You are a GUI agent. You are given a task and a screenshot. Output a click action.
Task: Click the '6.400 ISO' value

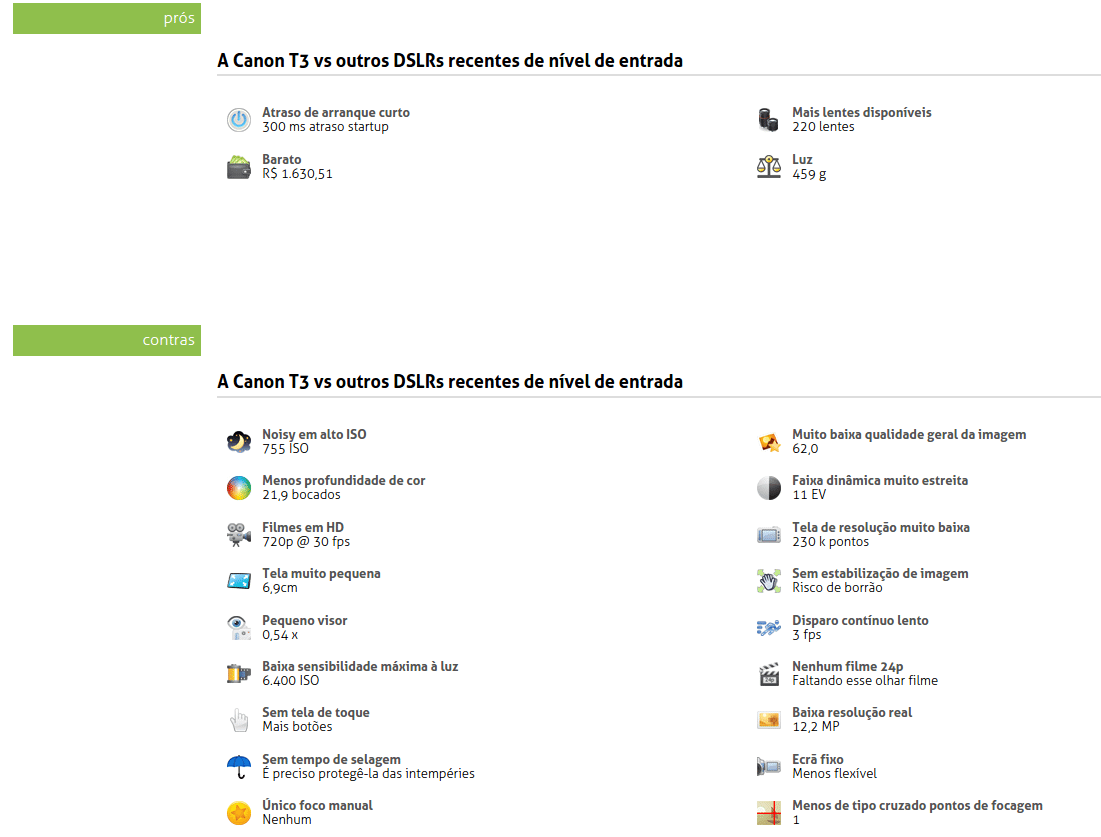tap(290, 680)
